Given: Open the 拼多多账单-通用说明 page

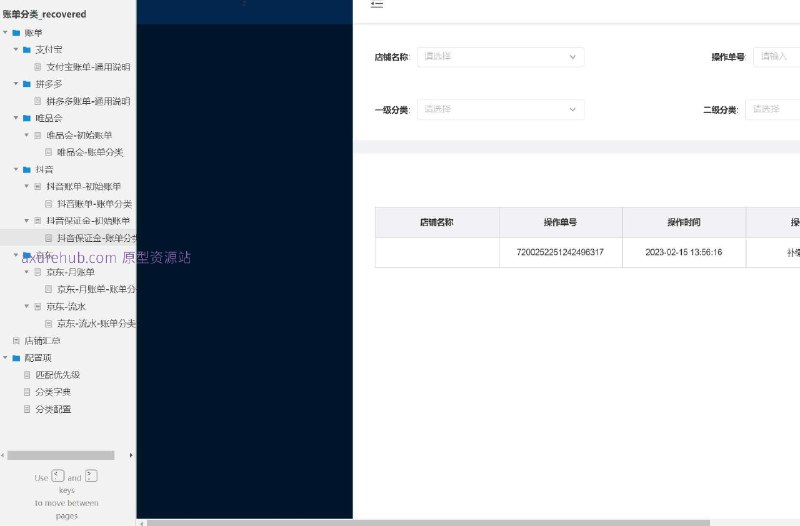Looking at the screenshot, I should [88, 101].
